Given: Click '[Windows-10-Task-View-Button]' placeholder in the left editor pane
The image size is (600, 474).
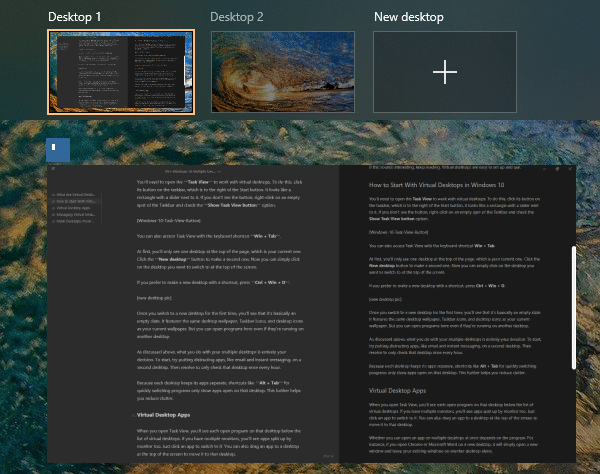Looking at the screenshot, I should click(x=168, y=221).
